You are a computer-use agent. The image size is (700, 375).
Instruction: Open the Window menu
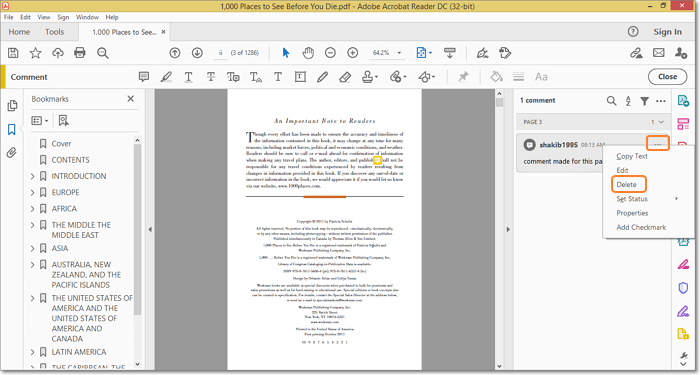87,17
